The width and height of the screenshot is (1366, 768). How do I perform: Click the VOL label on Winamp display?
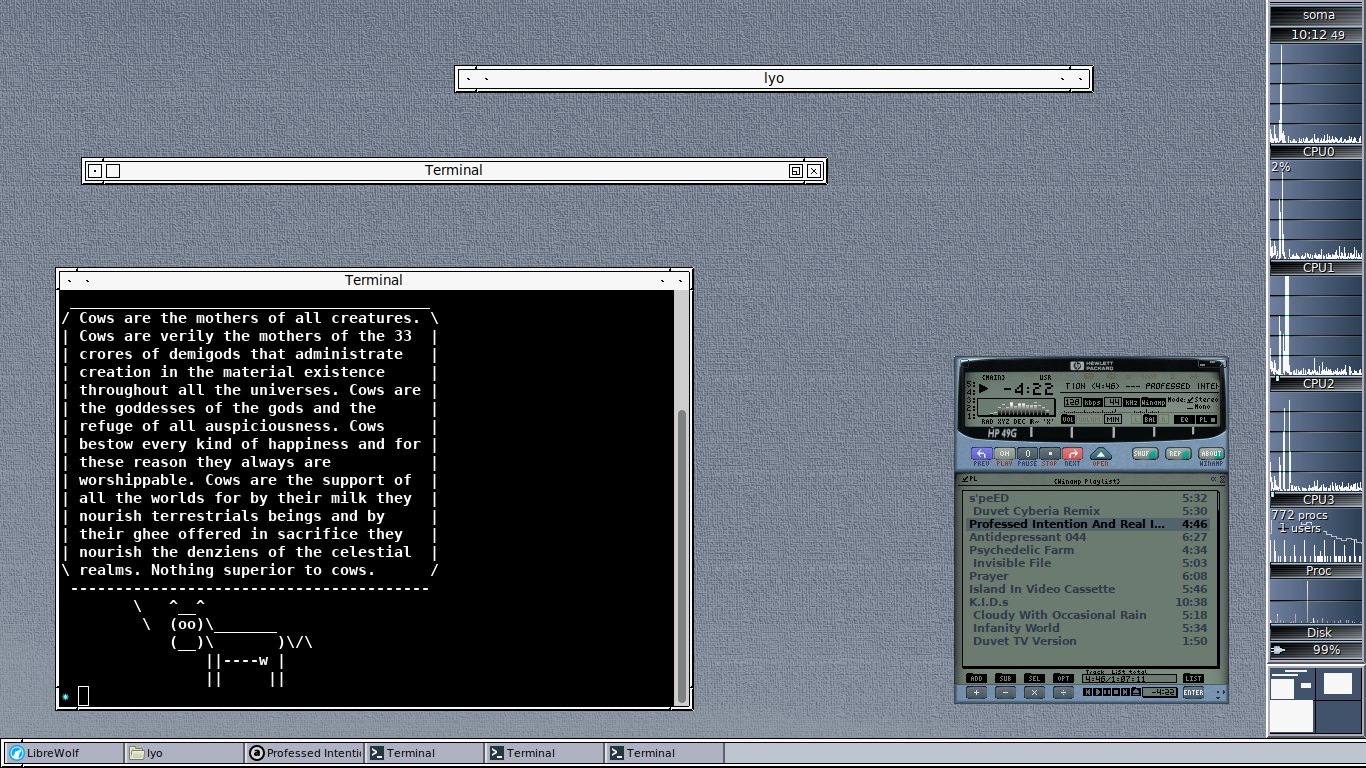pos(1068,420)
